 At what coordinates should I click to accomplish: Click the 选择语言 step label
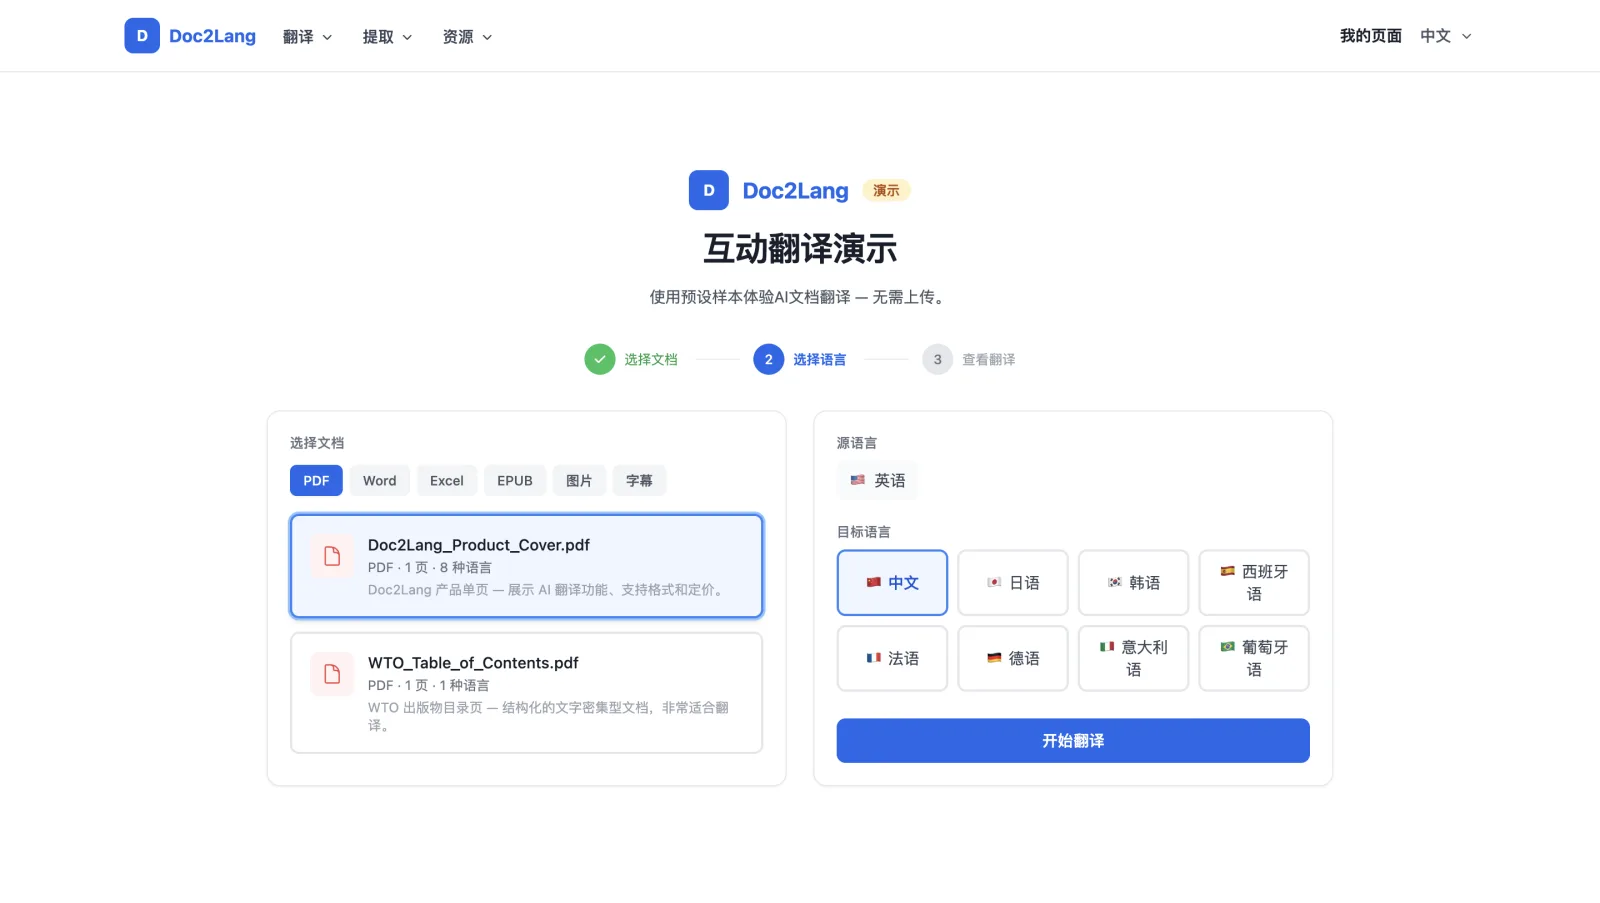pyautogui.click(x=820, y=359)
